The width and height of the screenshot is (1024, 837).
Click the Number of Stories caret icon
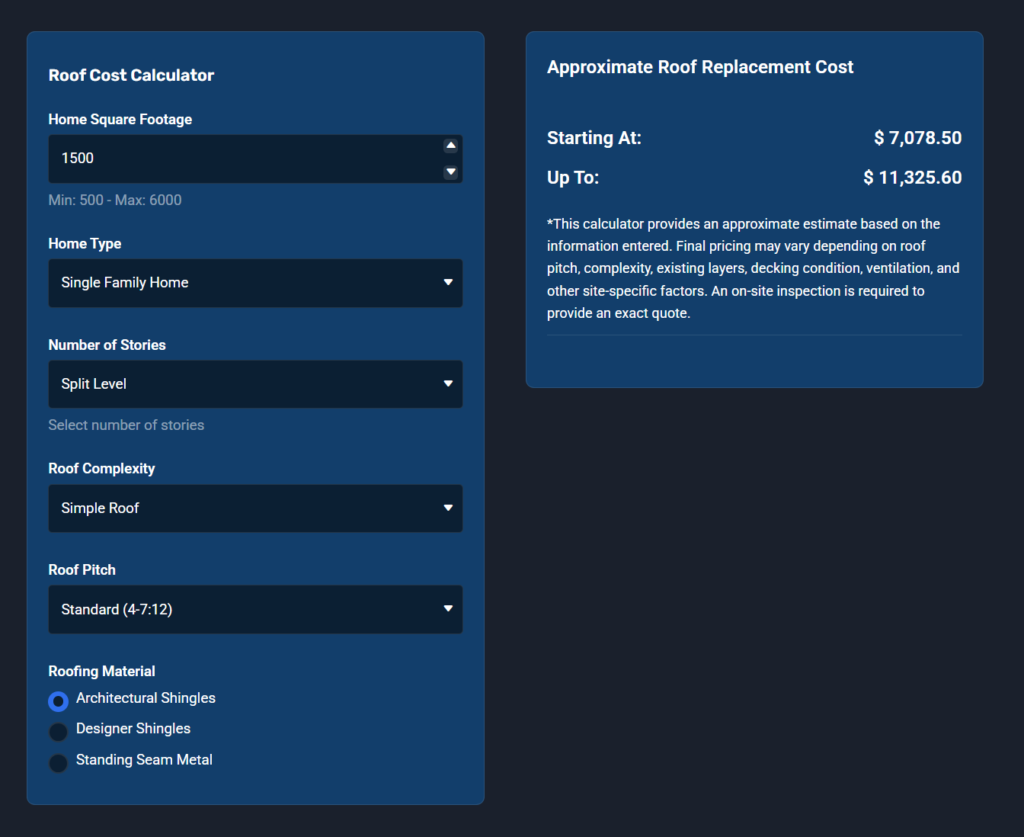coord(448,384)
